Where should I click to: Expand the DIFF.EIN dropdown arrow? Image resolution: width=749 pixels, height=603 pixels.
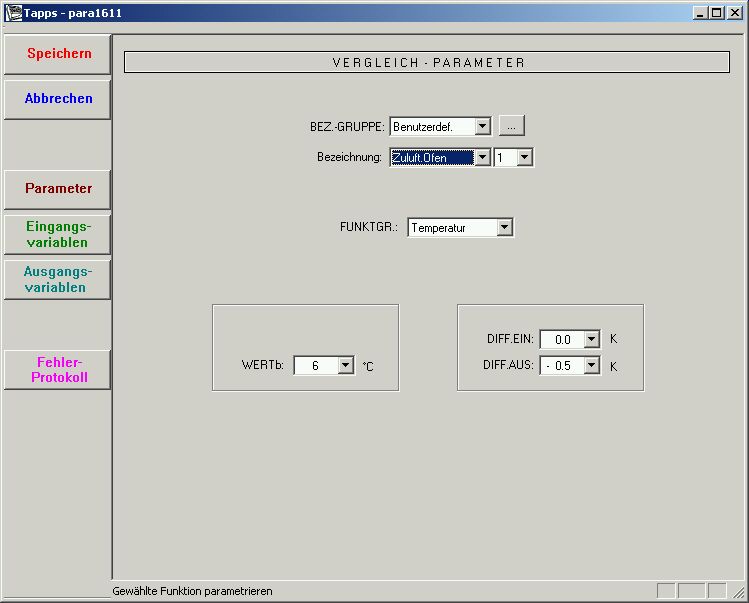[591, 340]
